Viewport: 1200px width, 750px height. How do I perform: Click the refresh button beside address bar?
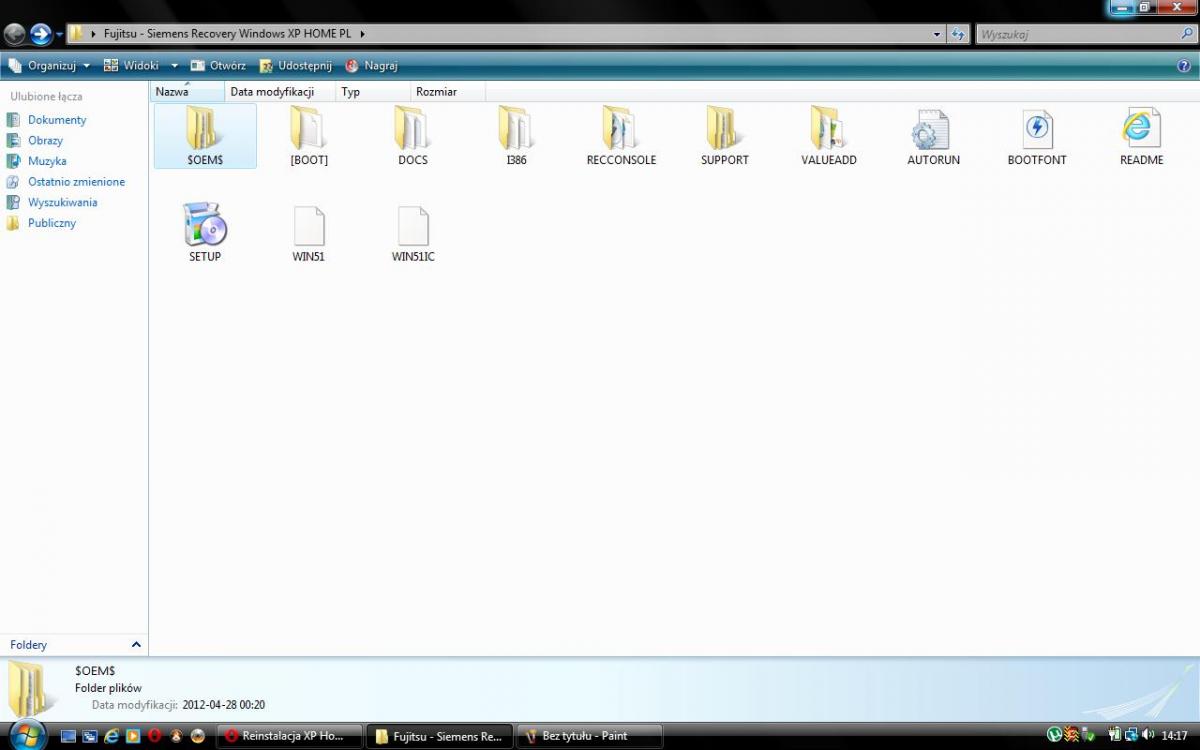pos(958,34)
